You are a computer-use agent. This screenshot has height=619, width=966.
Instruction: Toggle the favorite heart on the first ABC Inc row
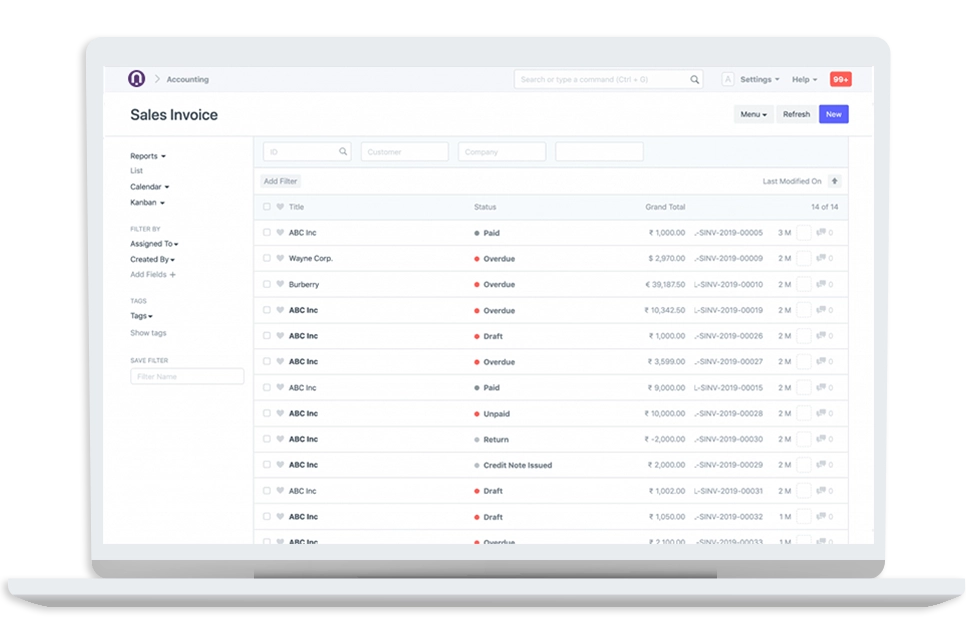[279, 232]
